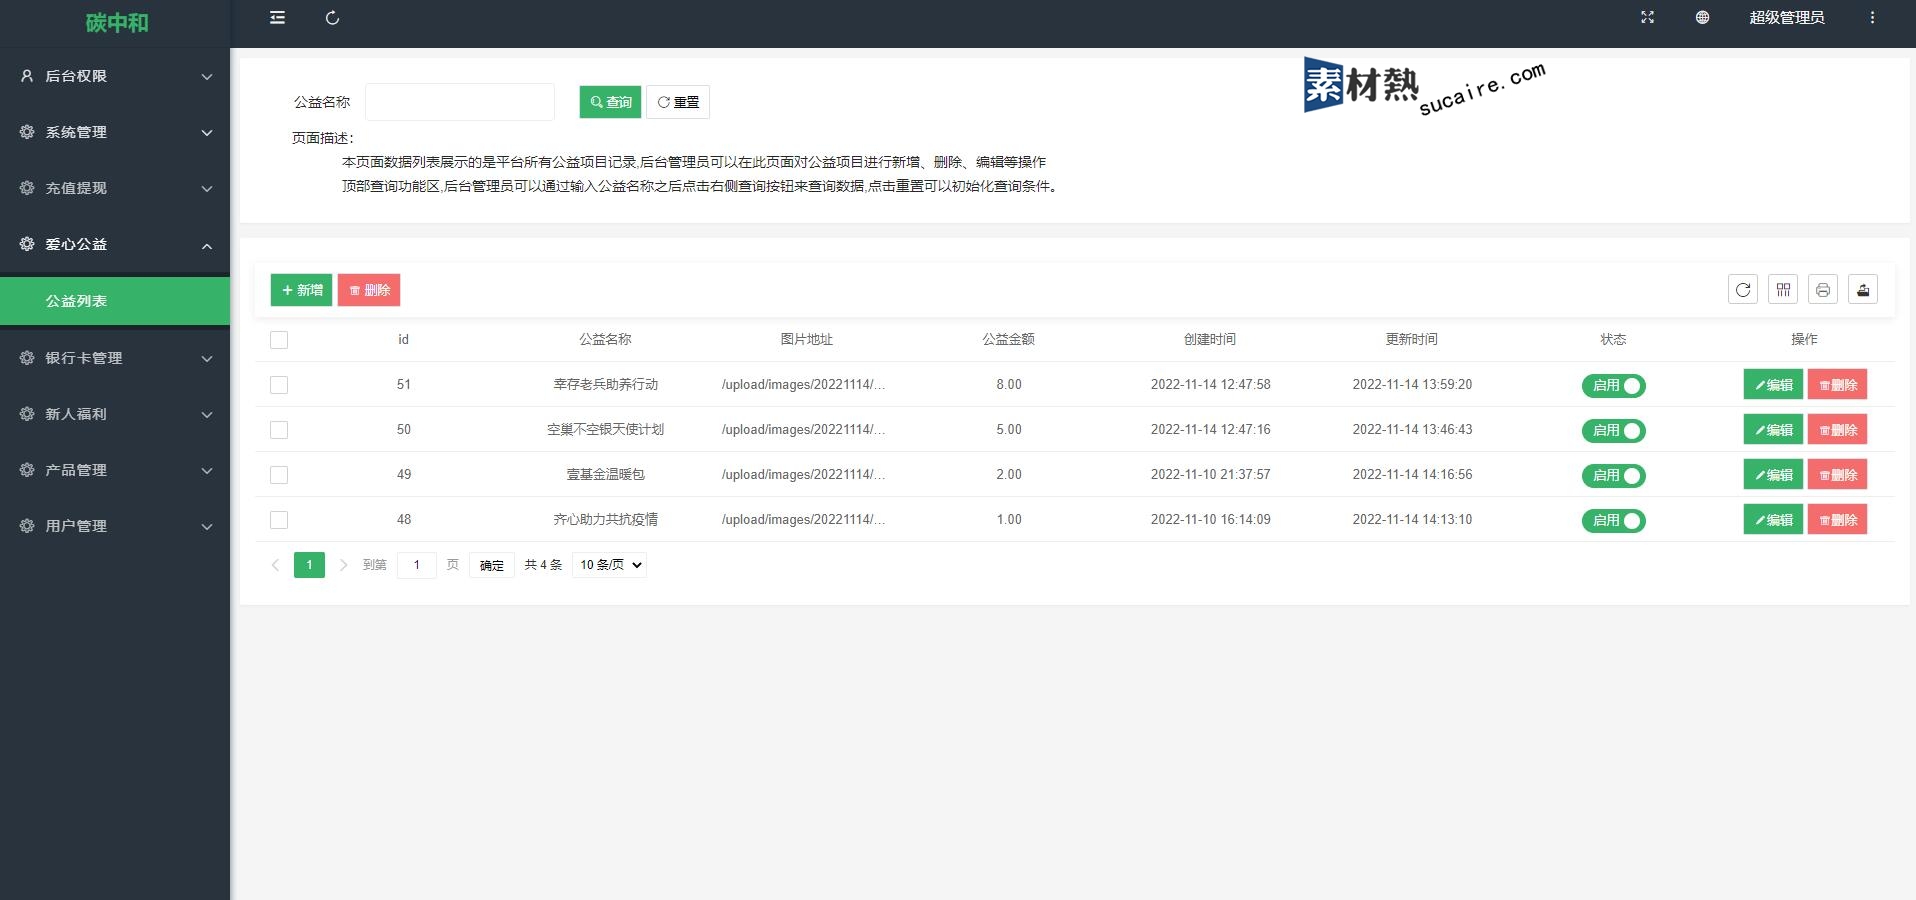
Task: Open the 产品管理 menu label
Action: (76, 470)
